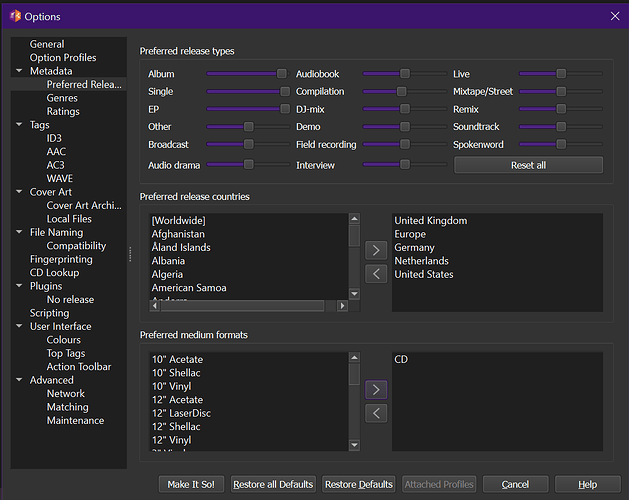
Task: Open the Fingerprinting options page
Action: (x=61, y=259)
